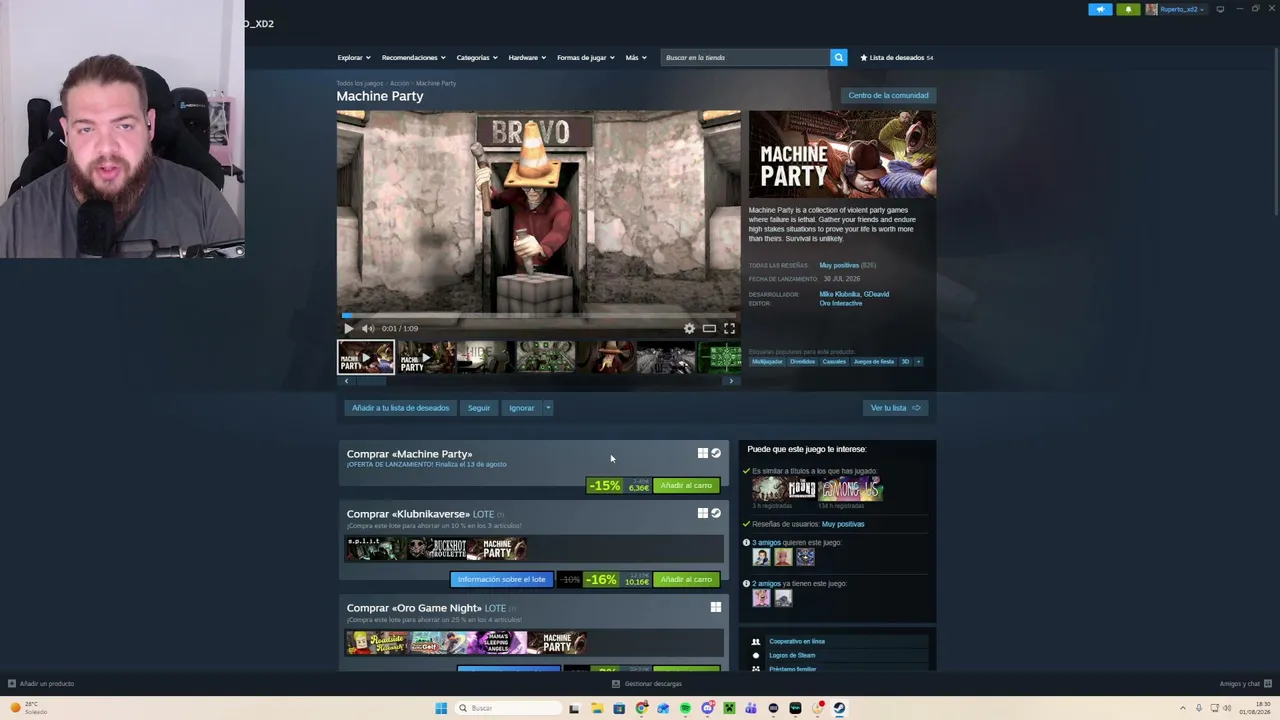Click 'Todos los juegos' breadcrumb link
This screenshot has height=720, width=1280.
click(x=360, y=83)
